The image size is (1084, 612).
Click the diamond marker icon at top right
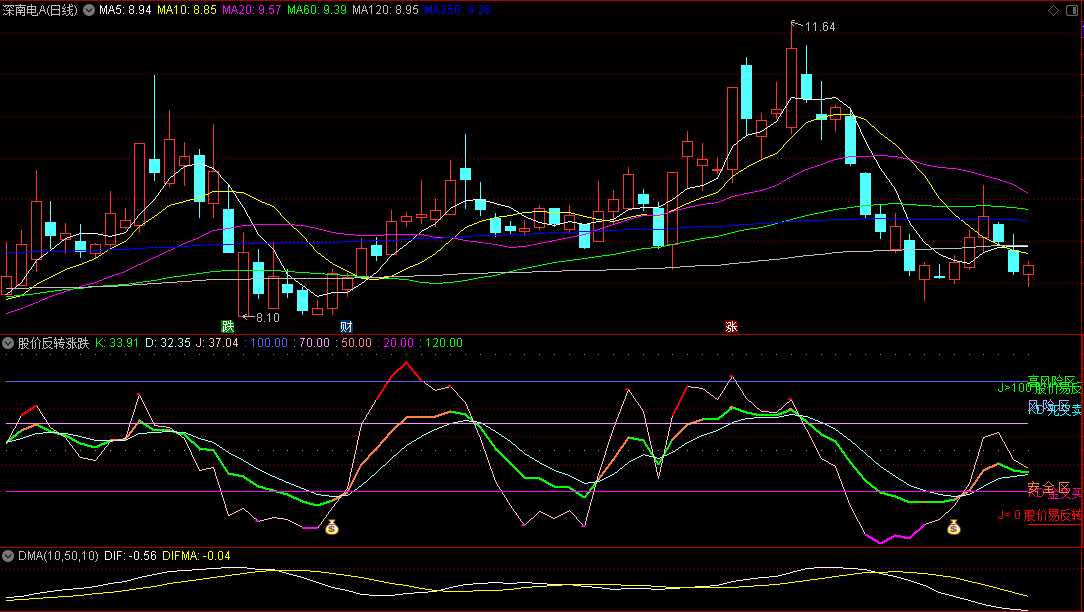click(x=1054, y=10)
